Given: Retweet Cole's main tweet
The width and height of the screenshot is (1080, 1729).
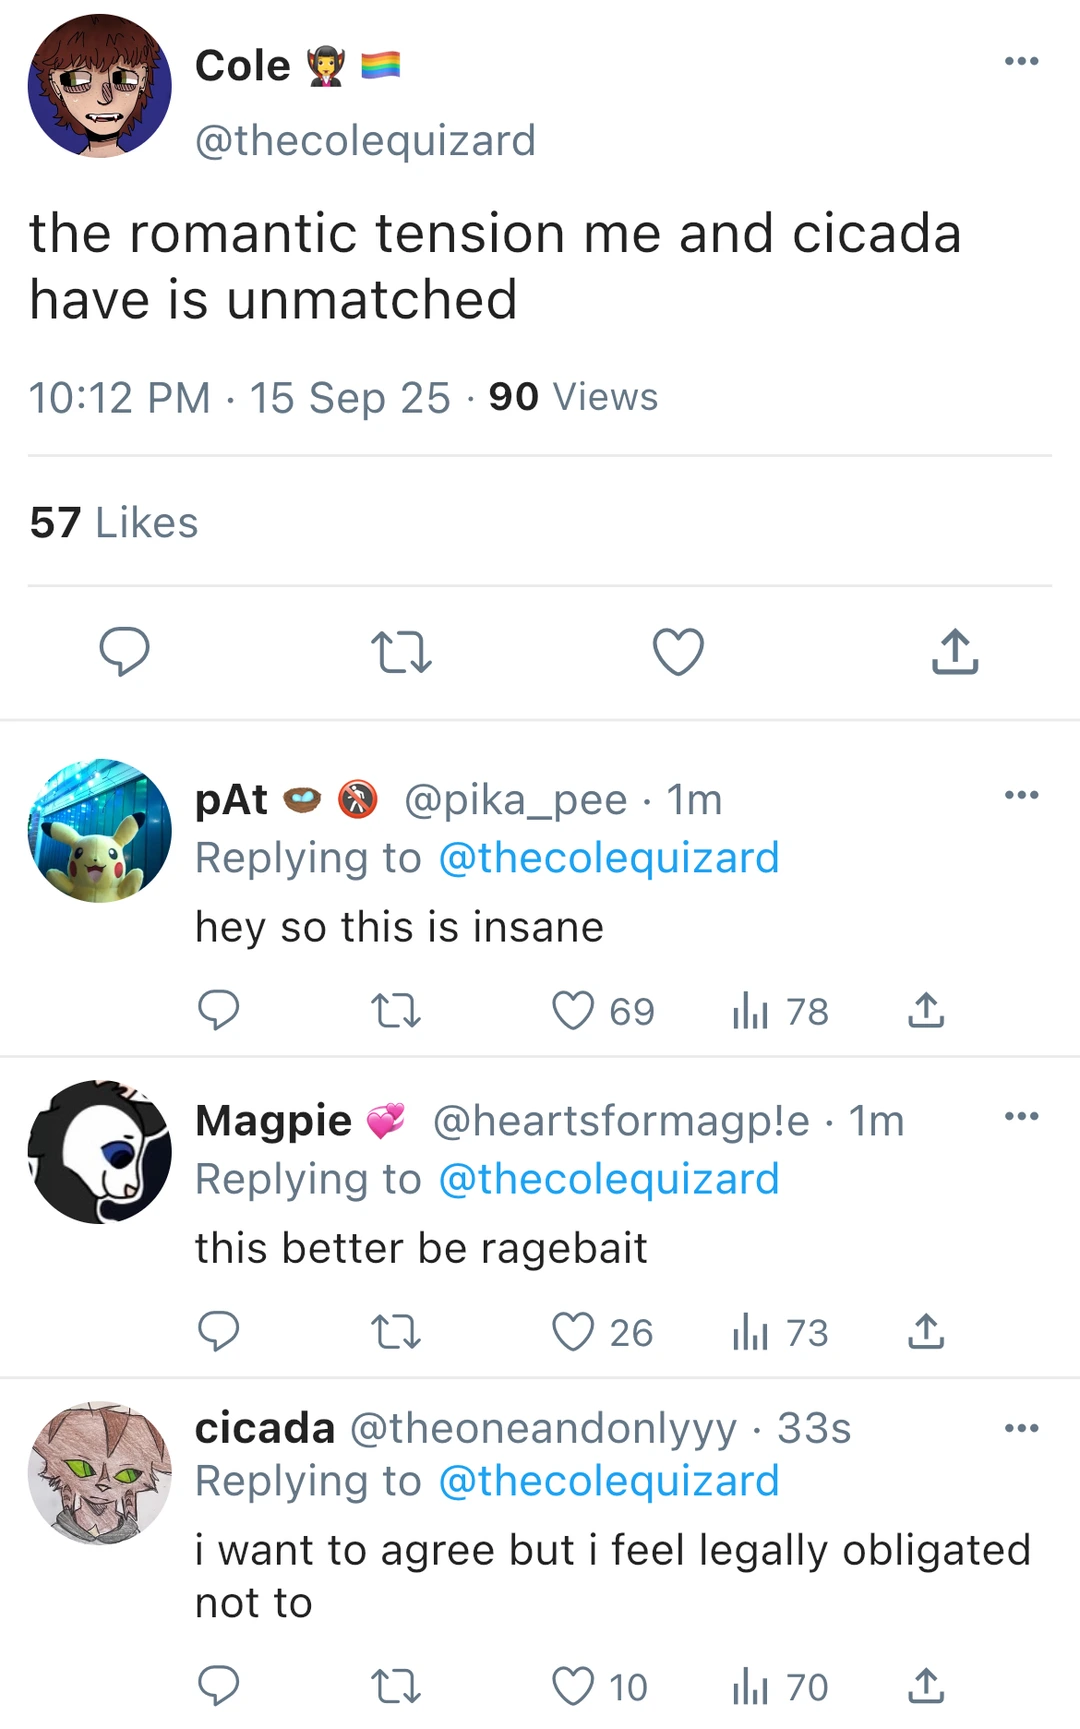Looking at the screenshot, I should 401,652.
